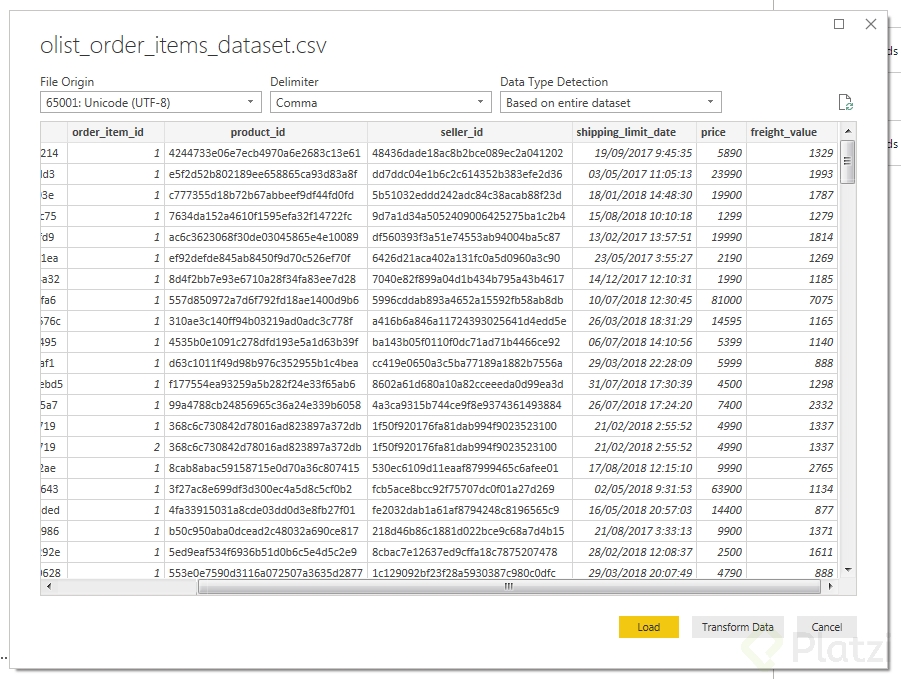Select the freight_value column header
Viewport: 901px width, 679px height.
point(784,132)
